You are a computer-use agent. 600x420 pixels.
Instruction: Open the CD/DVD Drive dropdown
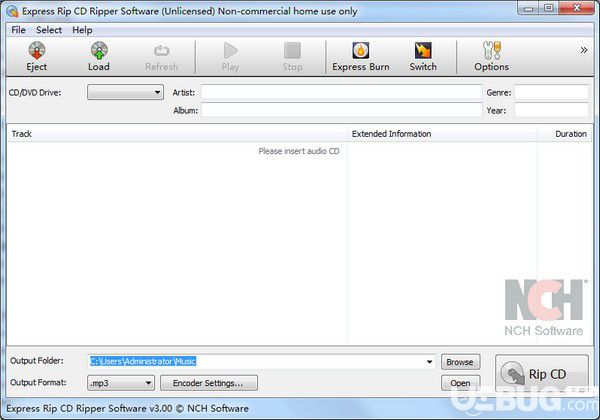point(125,92)
